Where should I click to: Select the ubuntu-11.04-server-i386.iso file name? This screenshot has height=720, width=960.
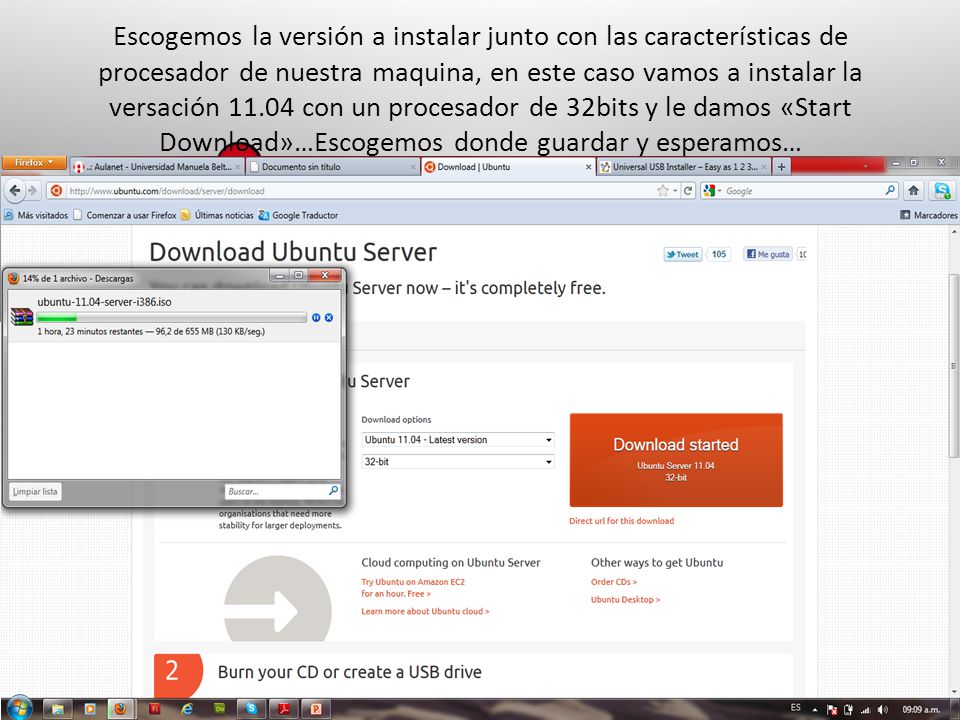pos(104,302)
